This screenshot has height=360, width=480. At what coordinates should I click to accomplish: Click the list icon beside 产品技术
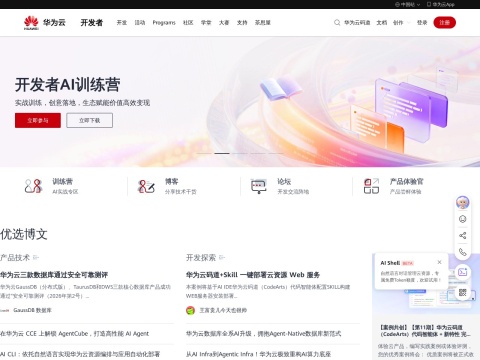36,257
